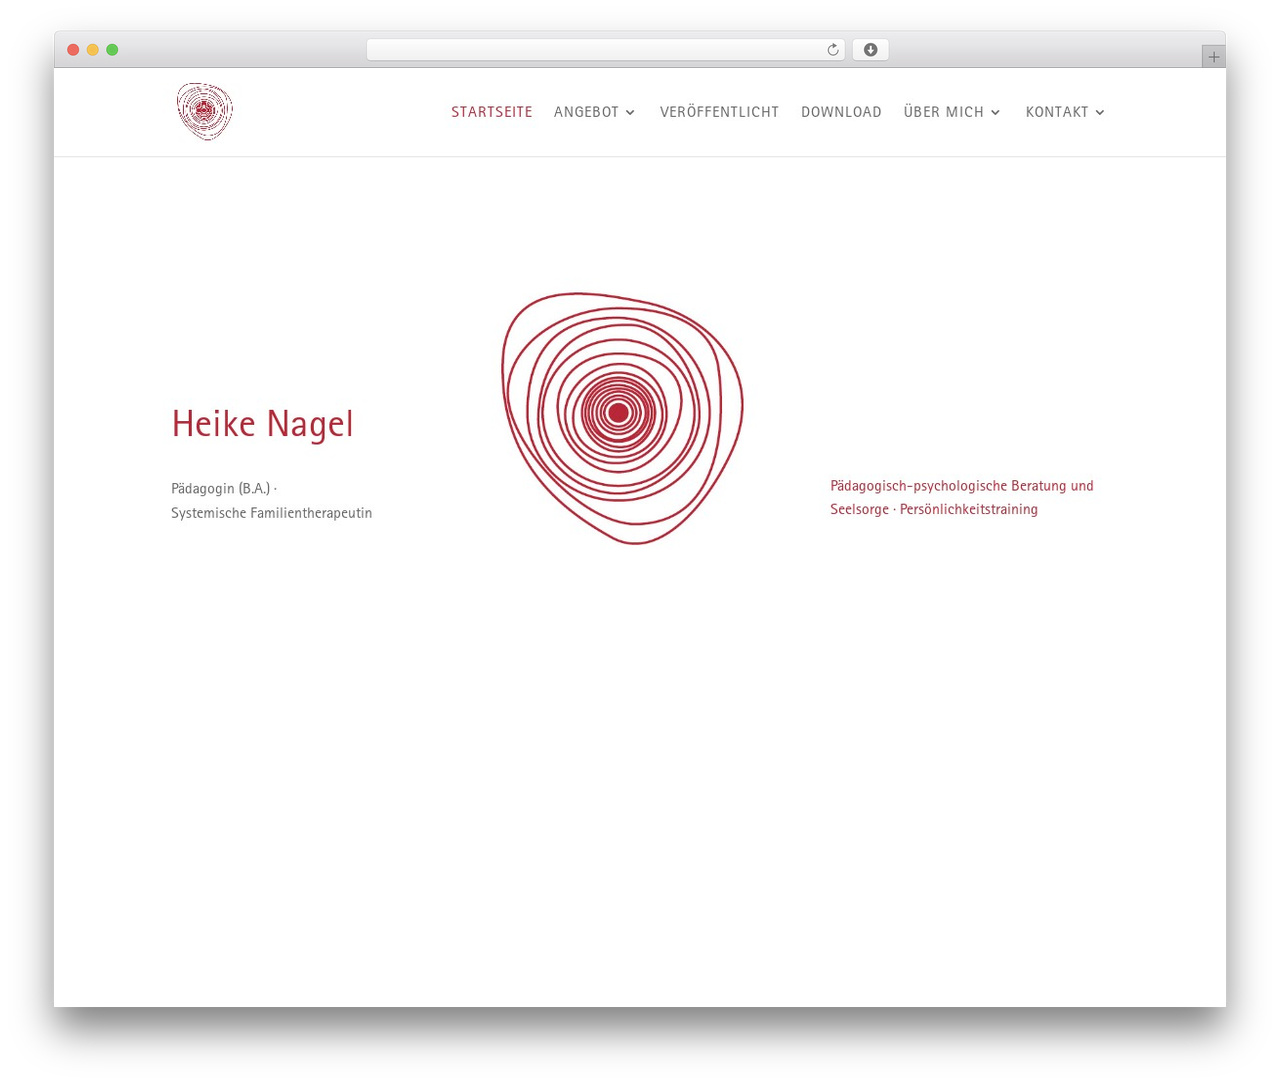1280x1084 pixels.
Task: Click the Pädagogisch-psychologische Beratung text
Action: [962, 486]
